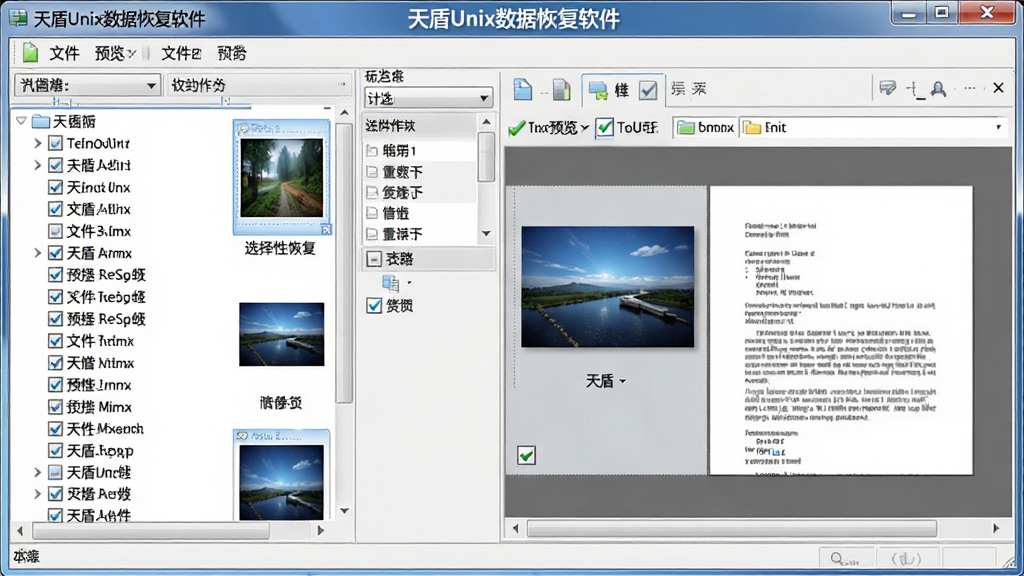Open the 文件 menu next to green icon
The width and height of the screenshot is (1024, 576).
[64, 54]
